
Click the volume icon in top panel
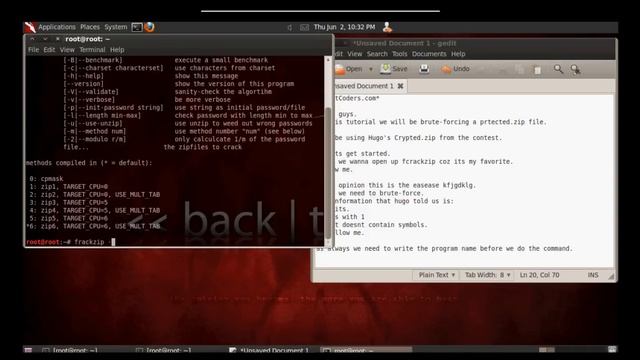289,27
